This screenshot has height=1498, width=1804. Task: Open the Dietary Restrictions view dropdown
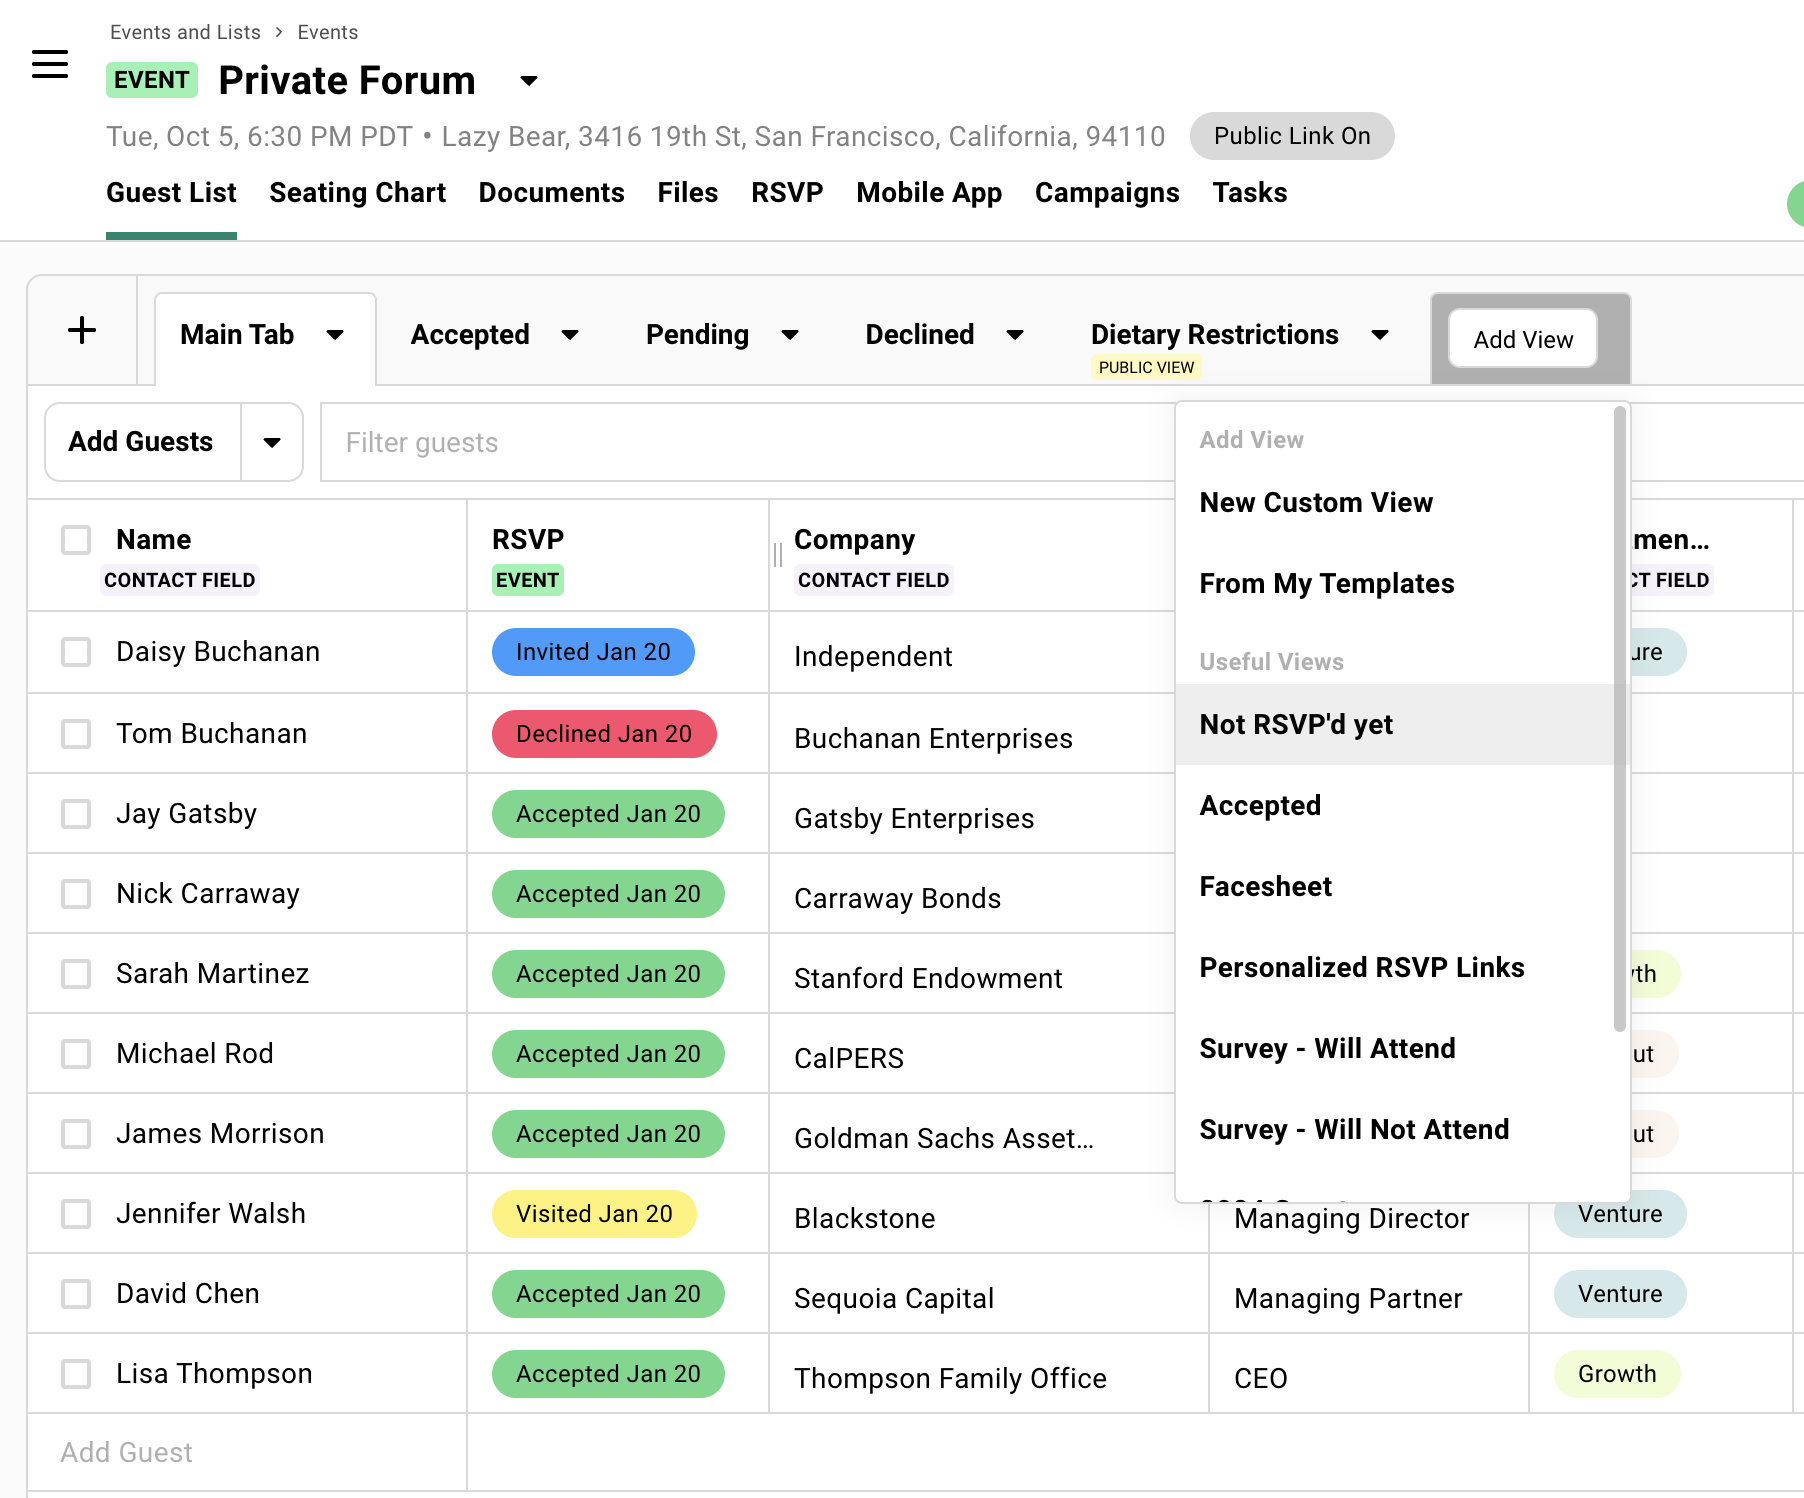click(x=1380, y=335)
